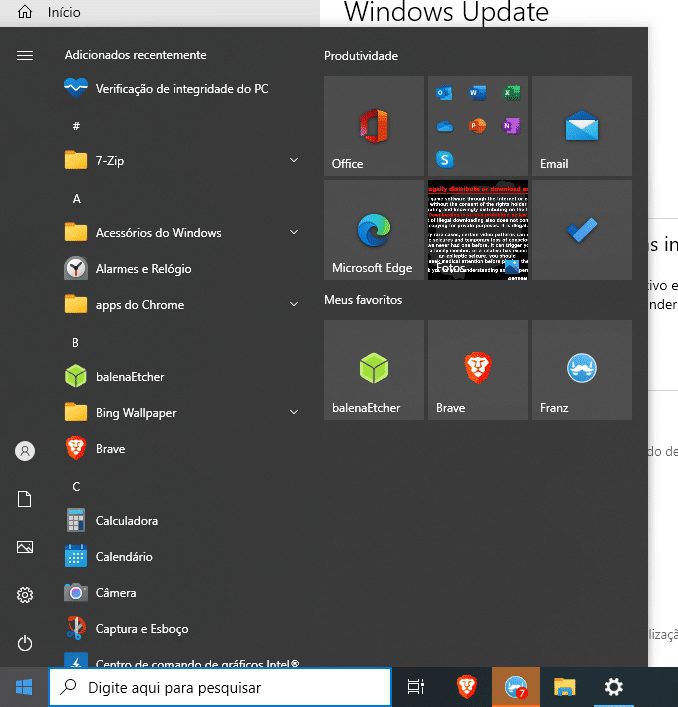Open Settings gear in Start sidebar
678x707 pixels.
point(25,595)
